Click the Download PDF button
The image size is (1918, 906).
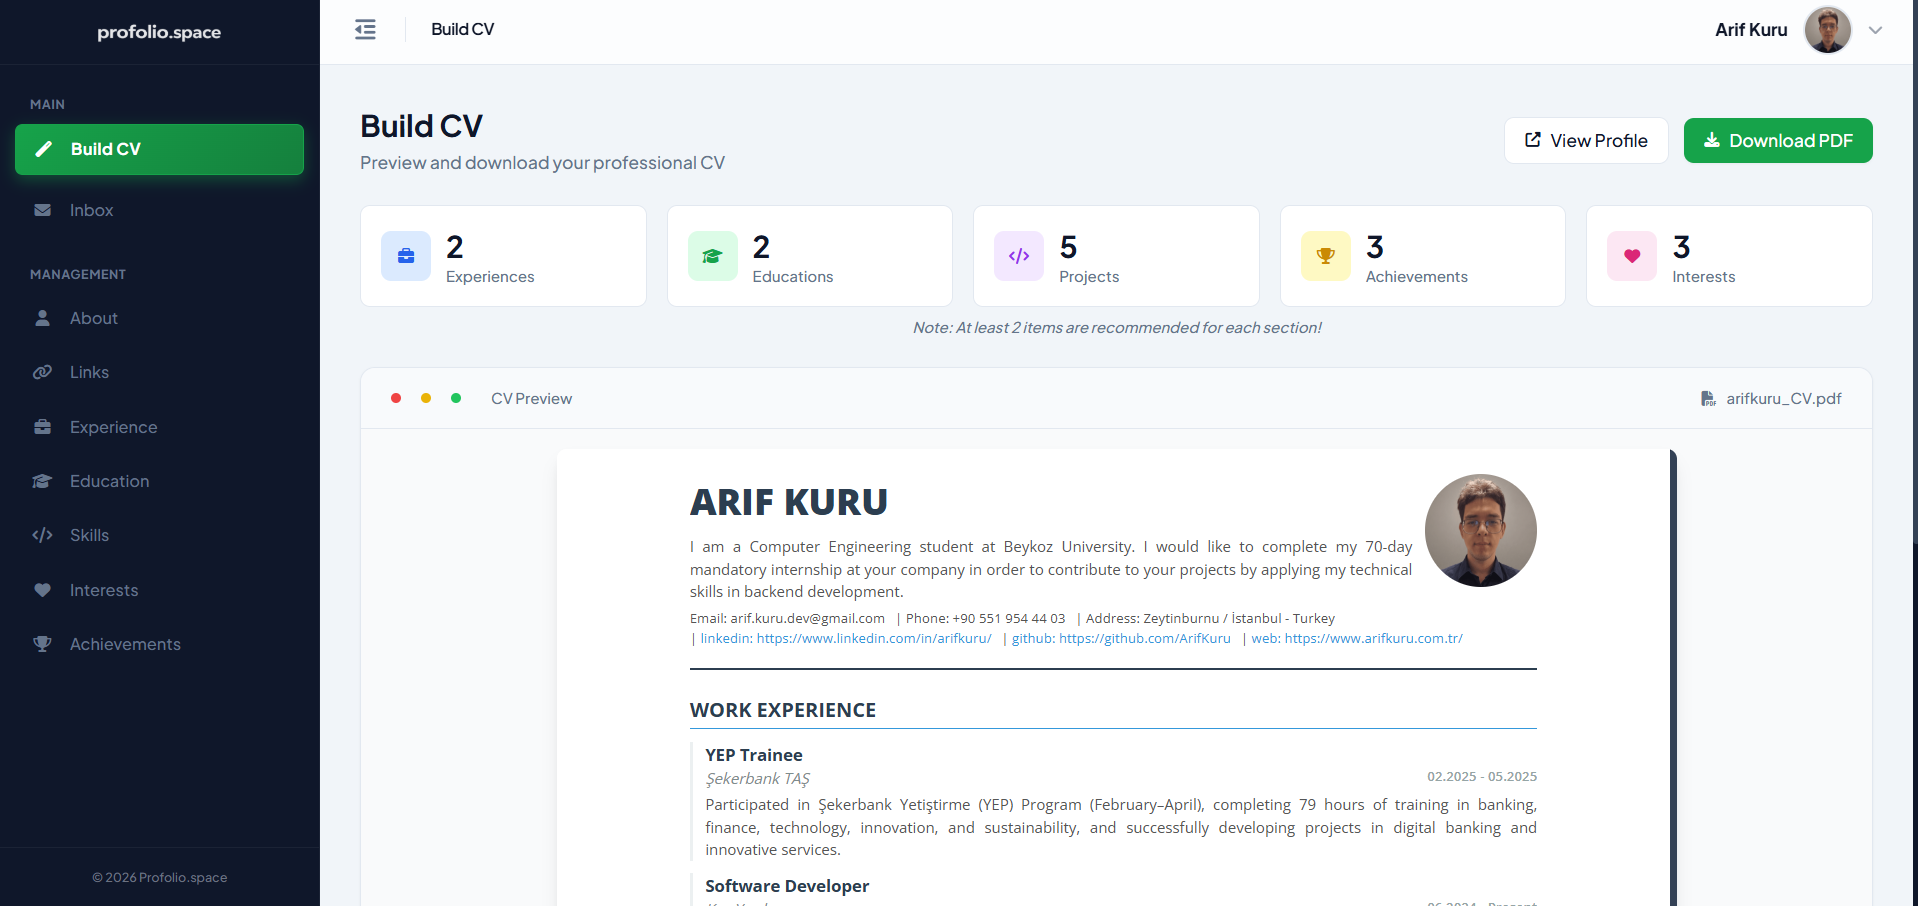click(x=1778, y=140)
